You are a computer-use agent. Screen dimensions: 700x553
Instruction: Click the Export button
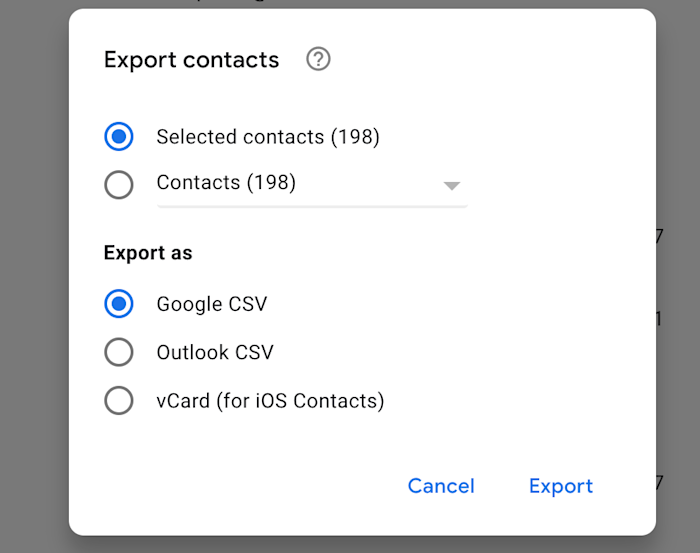click(561, 486)
